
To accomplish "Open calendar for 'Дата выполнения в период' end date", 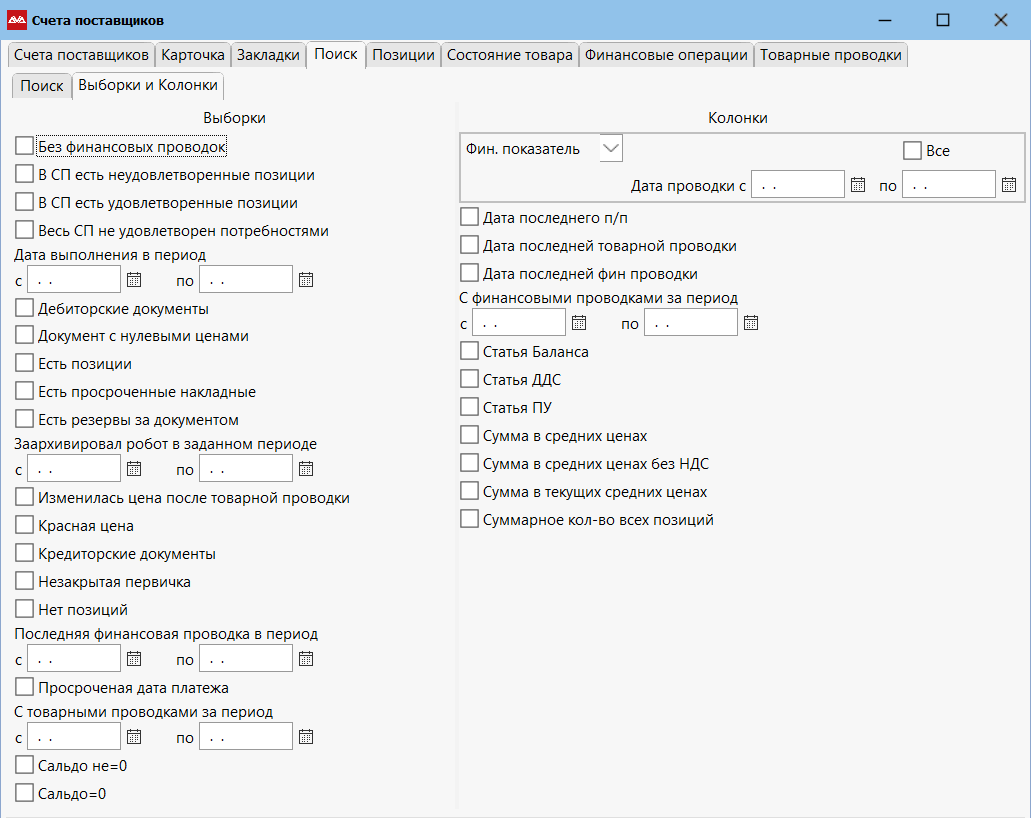I will (x=306, y=279).
